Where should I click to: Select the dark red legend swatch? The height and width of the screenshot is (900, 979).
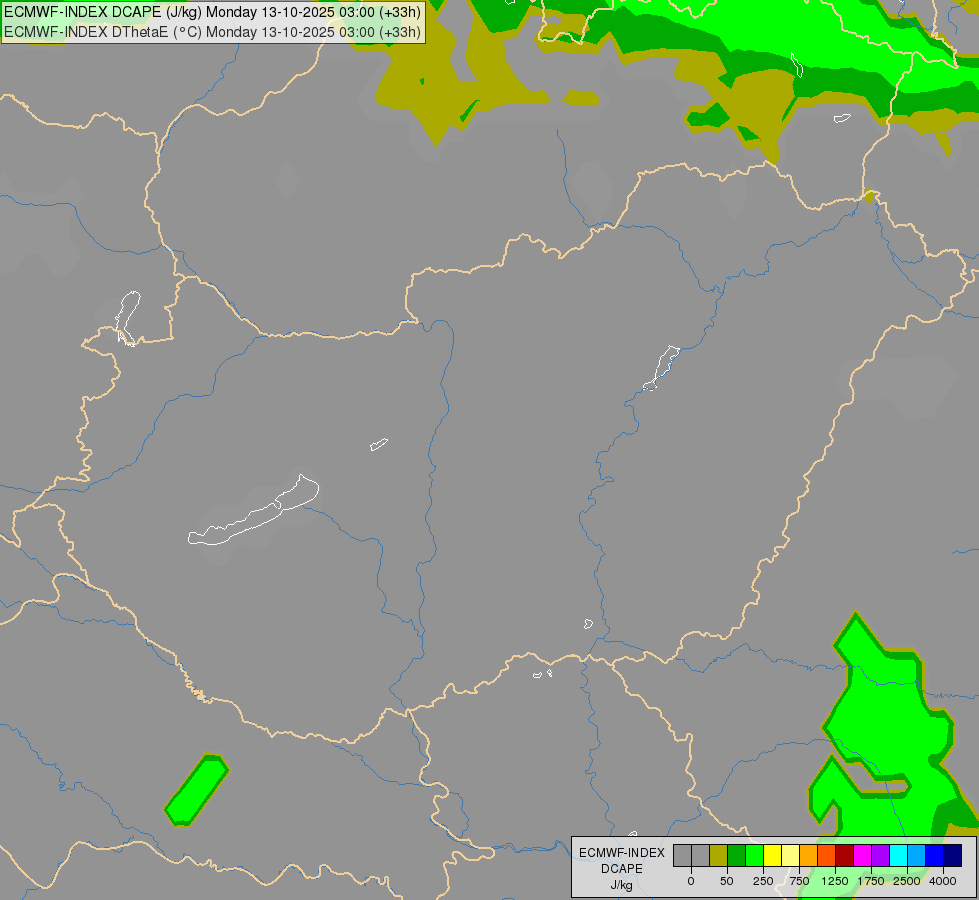pos(845,855)
